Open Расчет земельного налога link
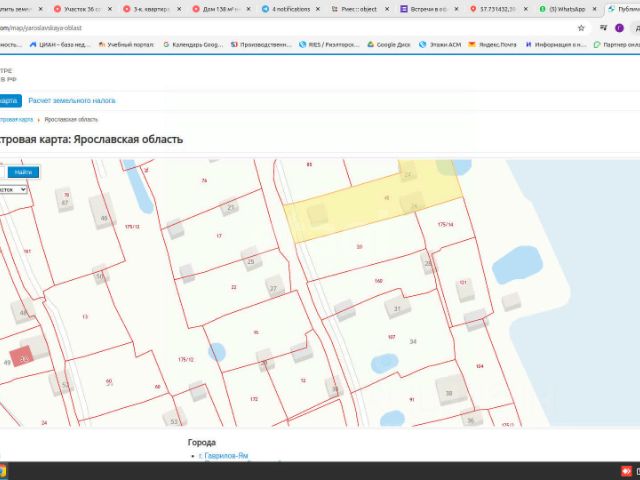 [x=72, y=100]
